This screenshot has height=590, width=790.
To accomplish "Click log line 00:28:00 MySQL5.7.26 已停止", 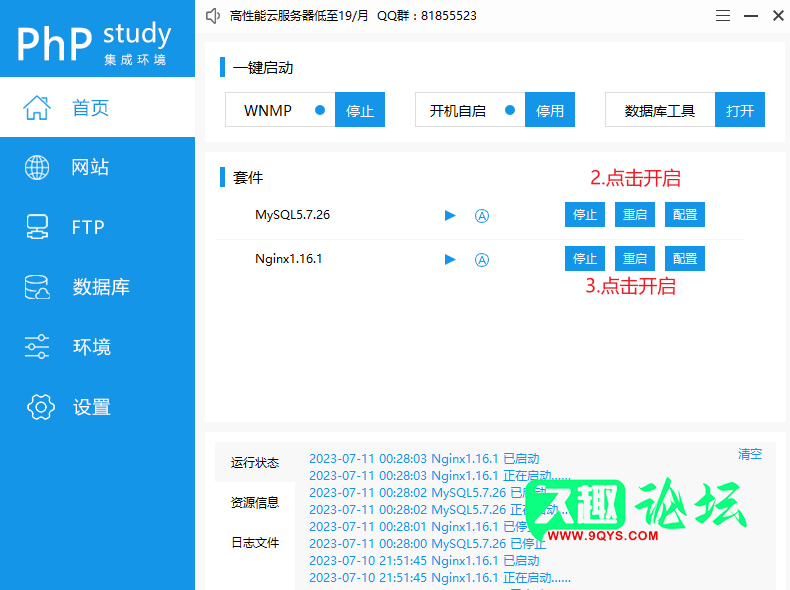I will 427,544.
